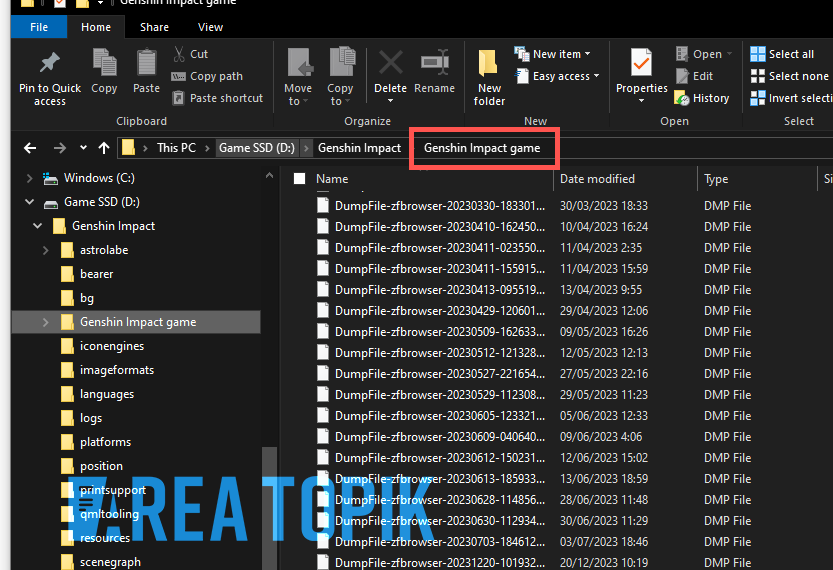Viewport: 833px width, 570px height.
Task: Go back to previous folder
Action: point(30,148)
